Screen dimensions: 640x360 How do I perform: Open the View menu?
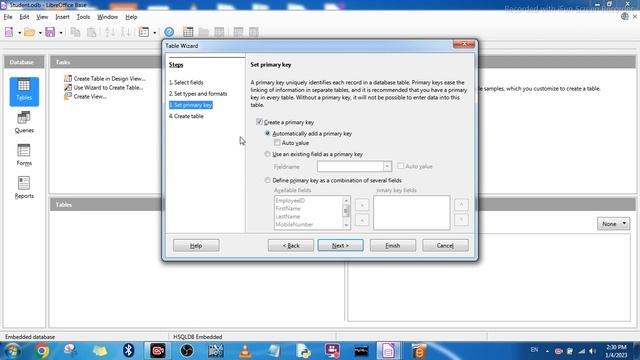point(42,17)
